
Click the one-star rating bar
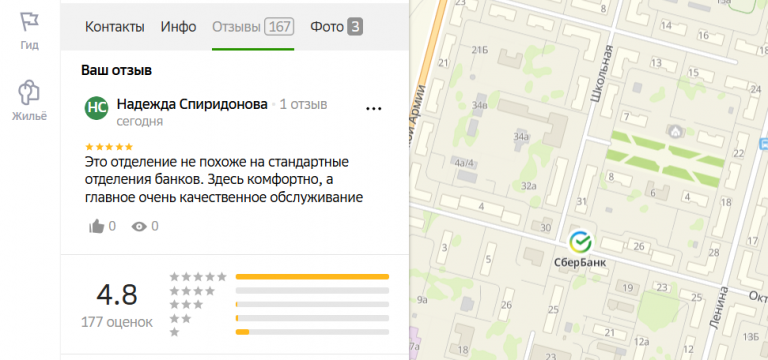[x=312, y=332]
